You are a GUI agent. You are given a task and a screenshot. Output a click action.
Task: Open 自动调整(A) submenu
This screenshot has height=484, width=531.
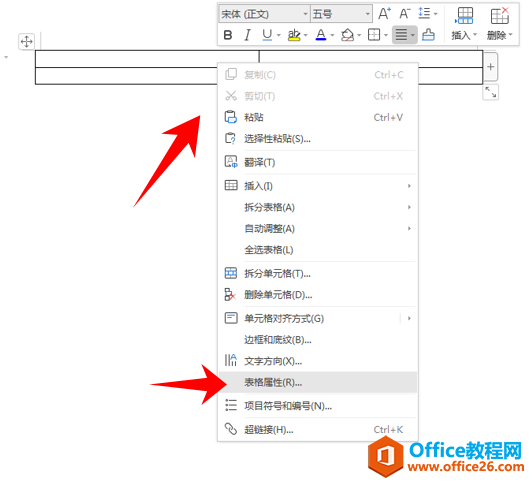pyautogui.click(x=317, y=228)
